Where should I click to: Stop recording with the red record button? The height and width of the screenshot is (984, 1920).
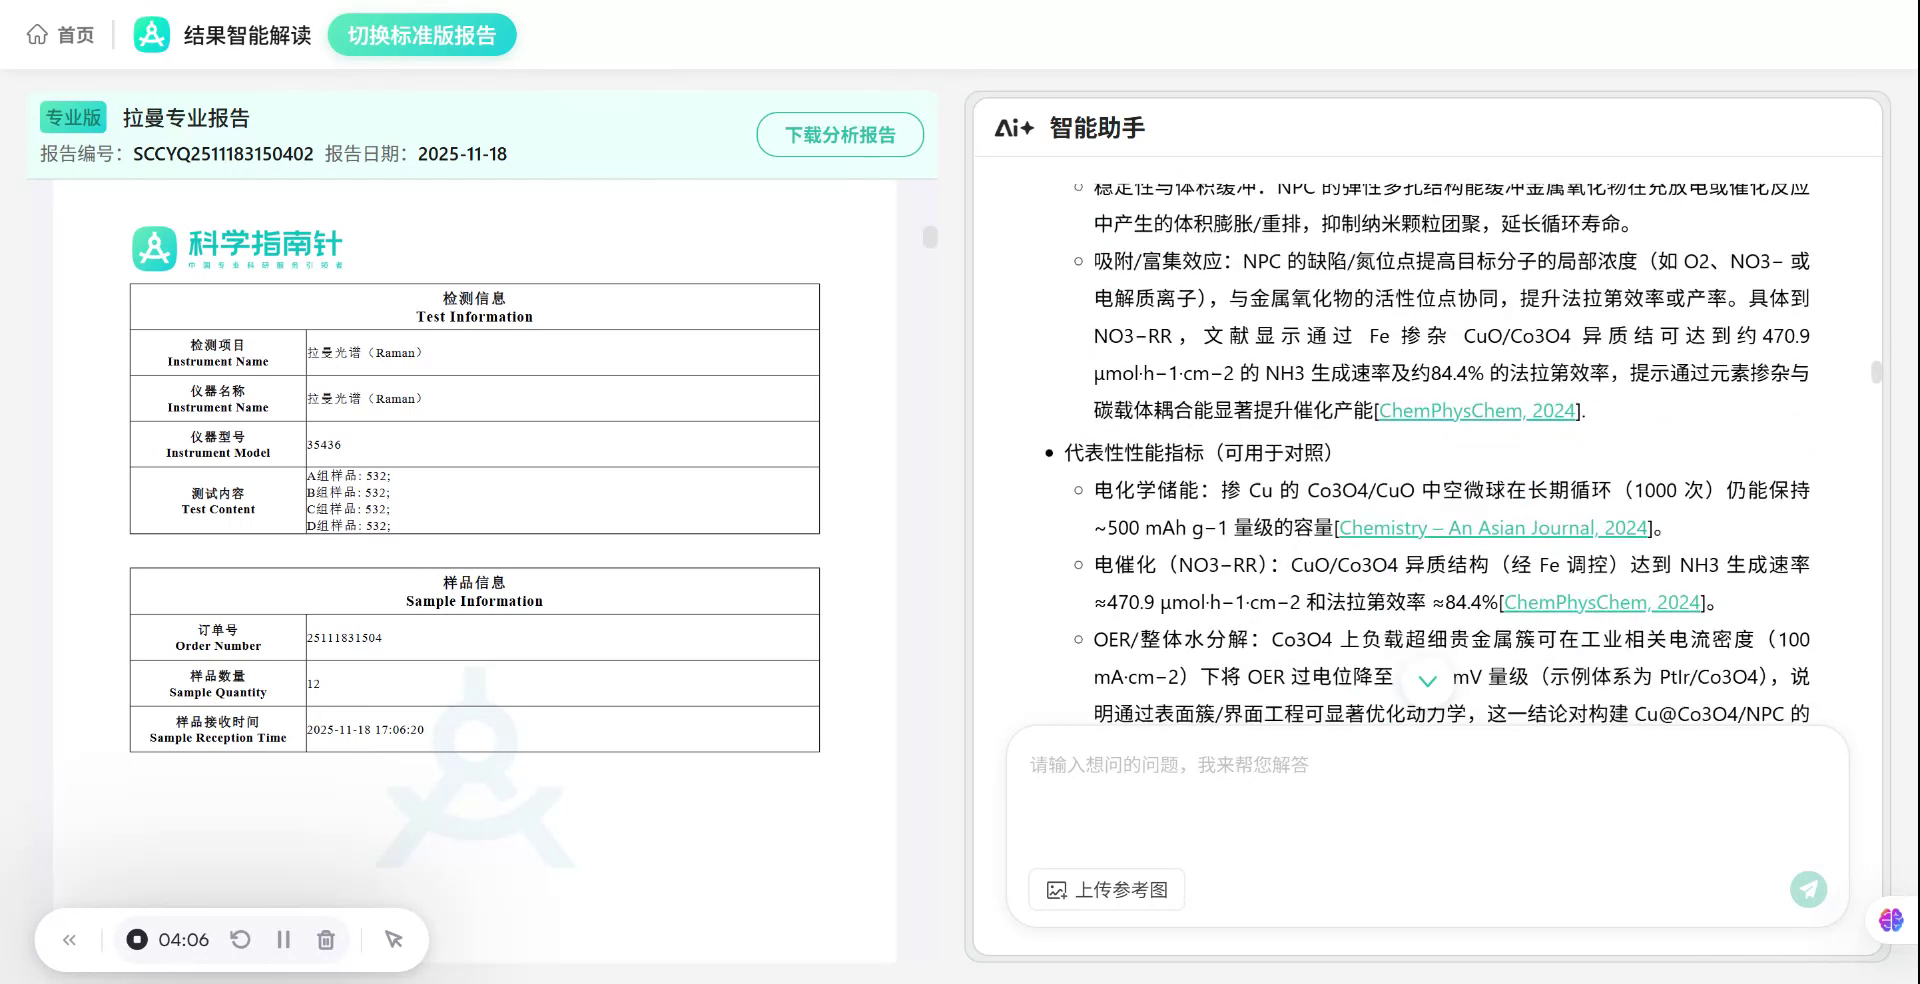pos(137,939)
